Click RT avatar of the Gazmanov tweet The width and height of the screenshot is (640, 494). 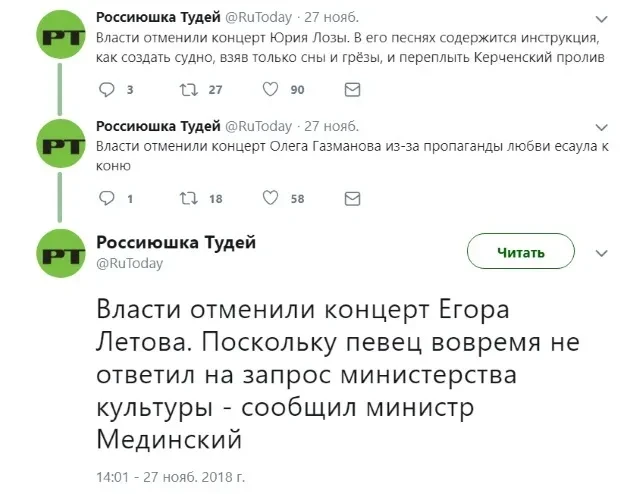(x=59, y=145)
